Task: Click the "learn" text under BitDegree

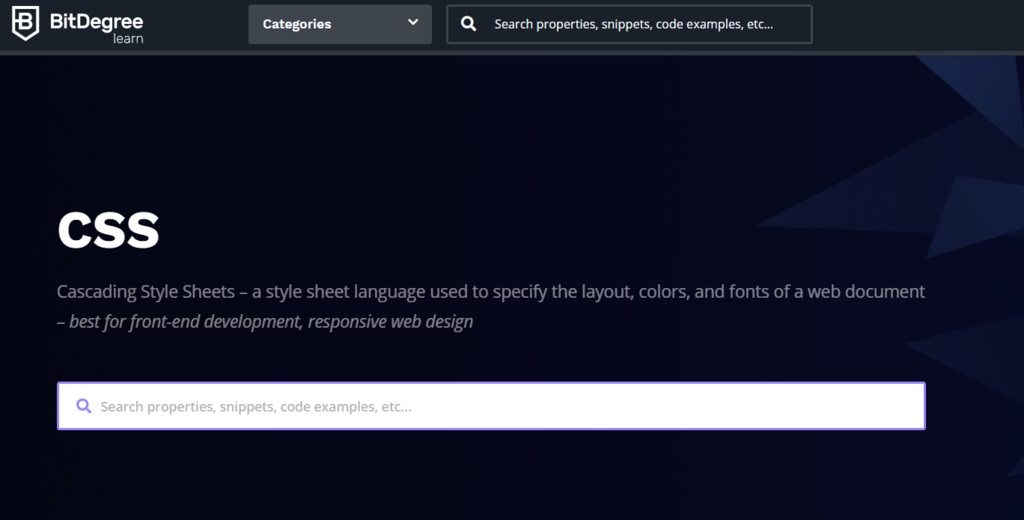Action: 128,39
